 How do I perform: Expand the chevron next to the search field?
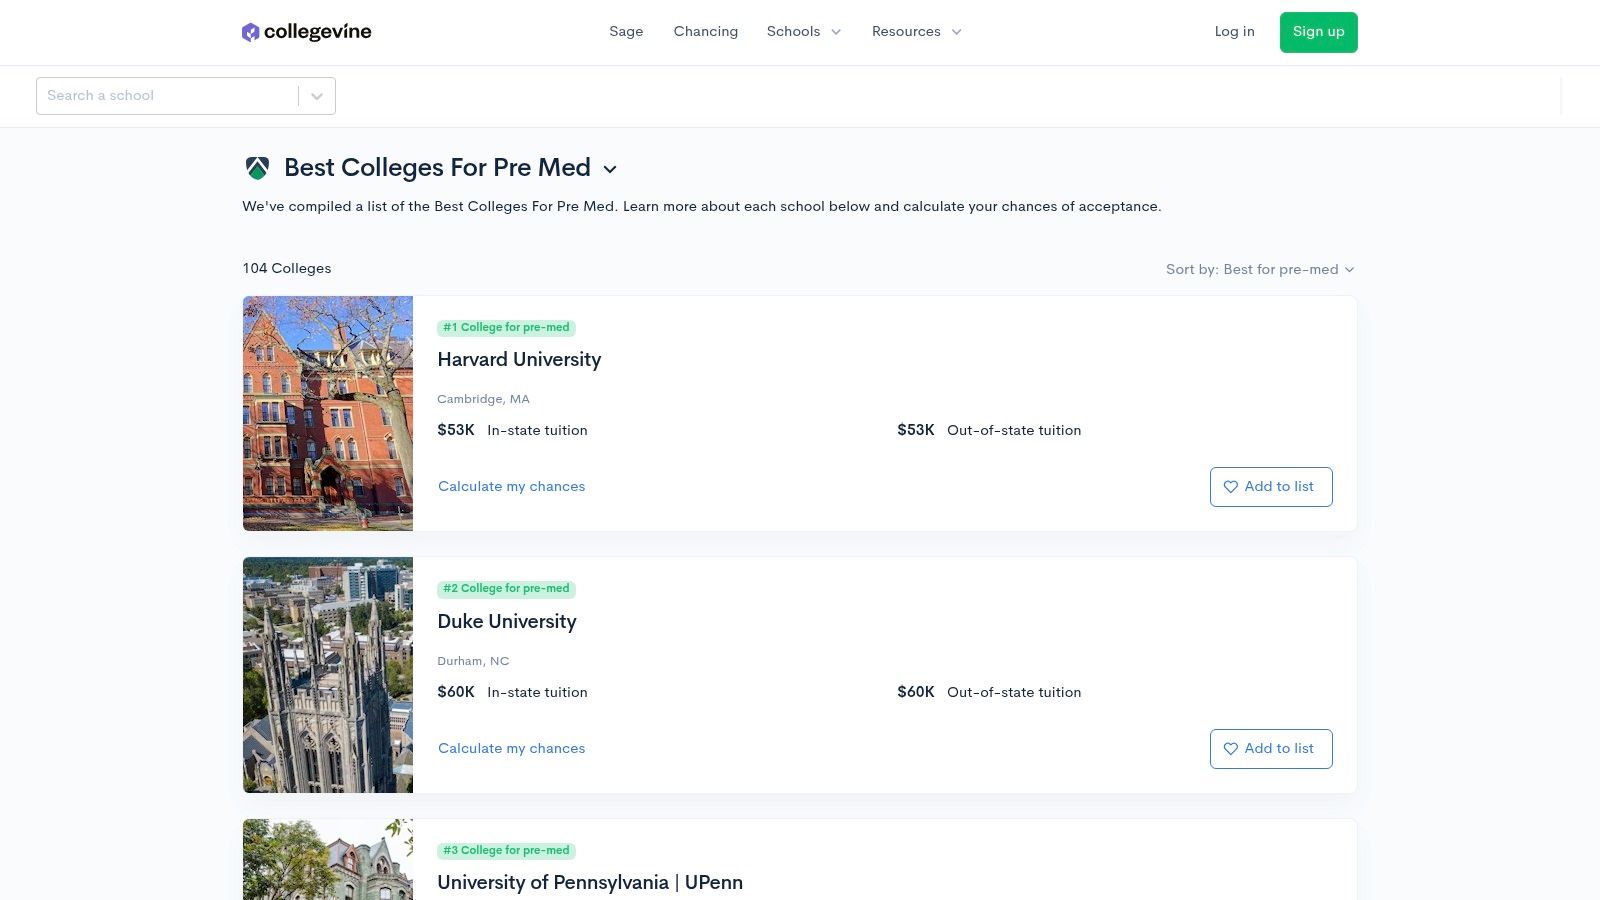(x=317, y=96)
